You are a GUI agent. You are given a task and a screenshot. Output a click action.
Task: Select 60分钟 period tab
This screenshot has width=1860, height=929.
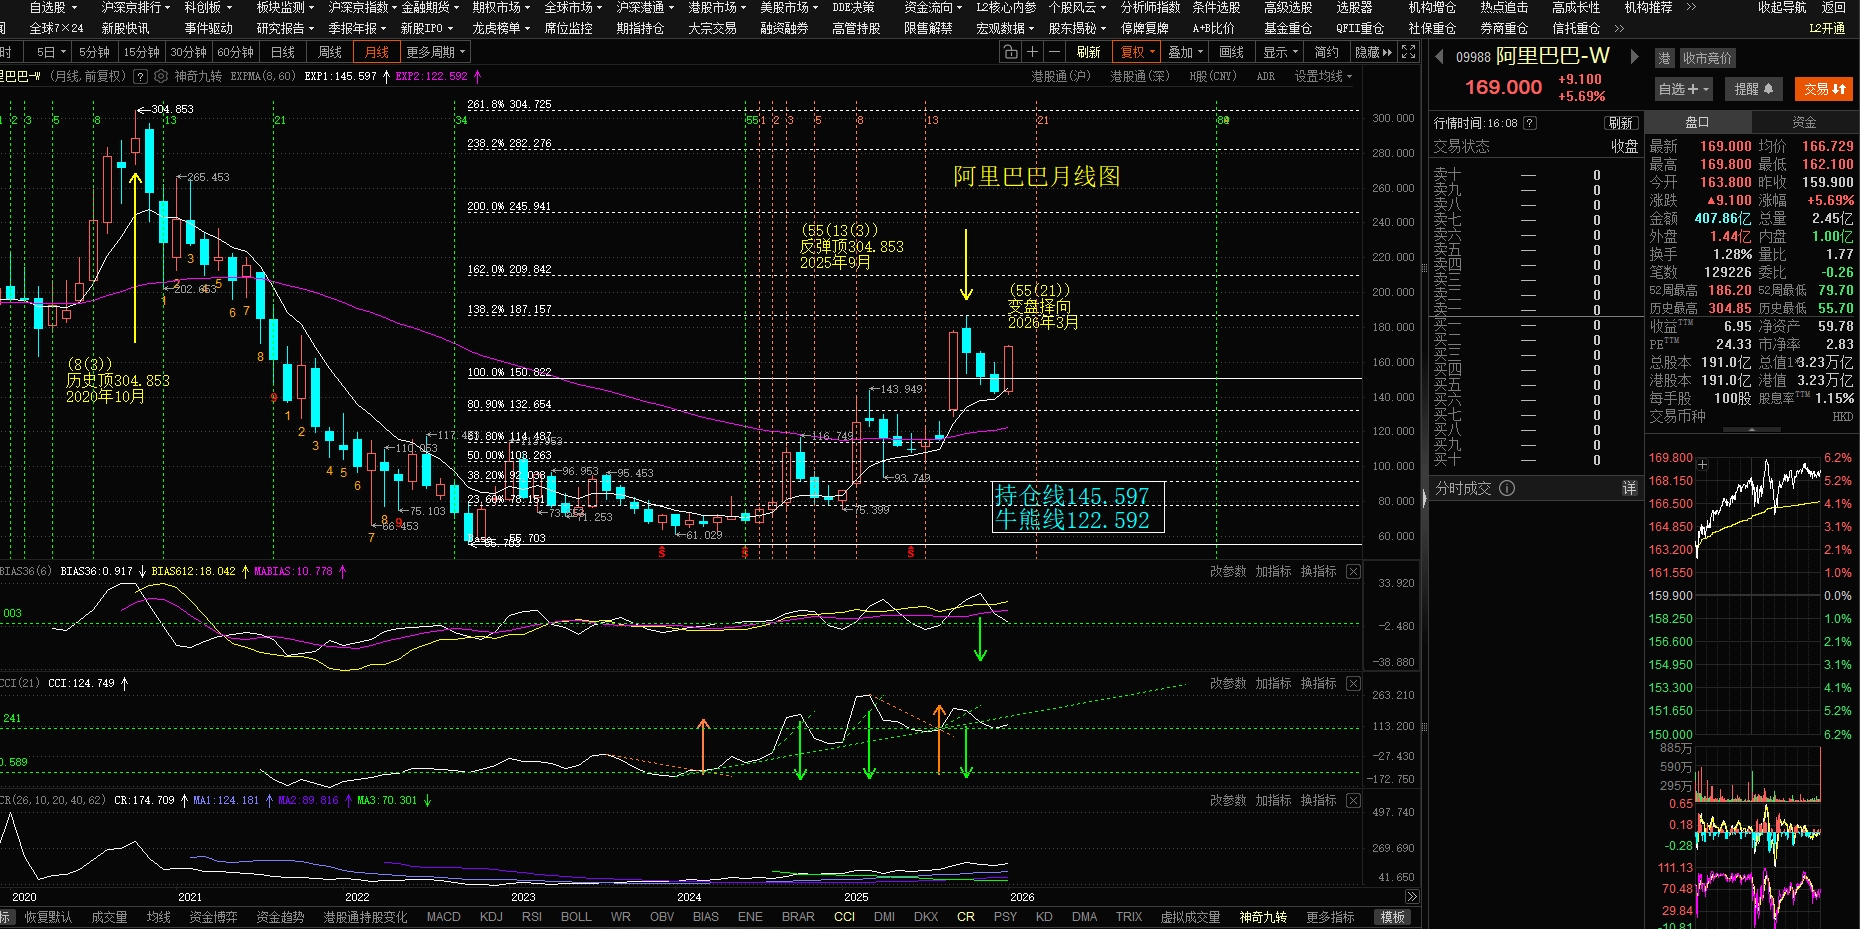point(236,52)
